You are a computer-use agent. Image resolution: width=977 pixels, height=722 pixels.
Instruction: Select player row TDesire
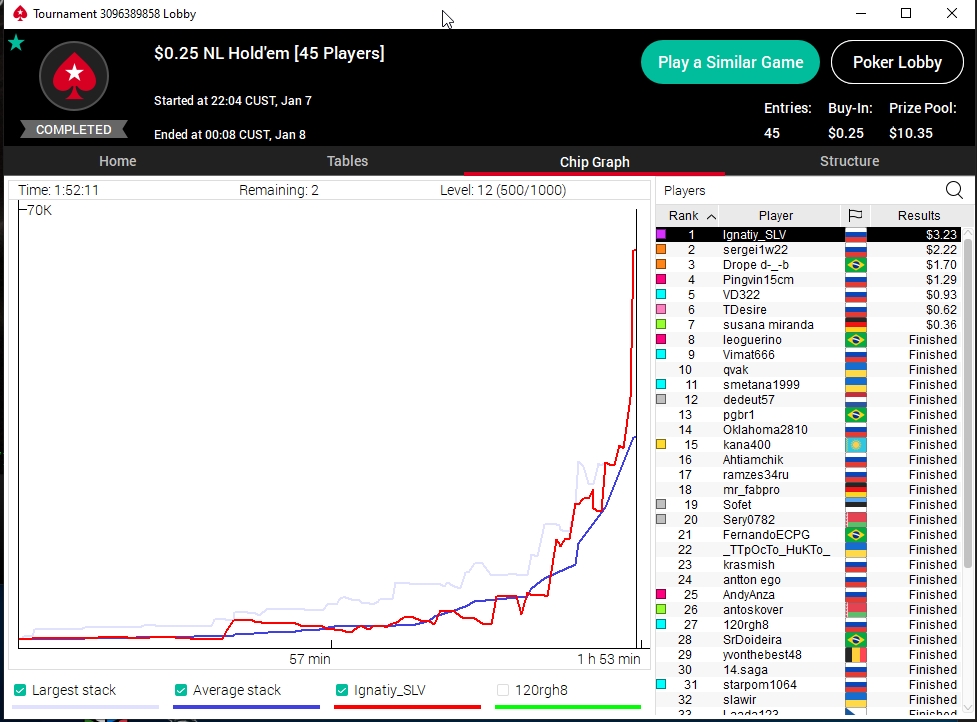(808, 310)
